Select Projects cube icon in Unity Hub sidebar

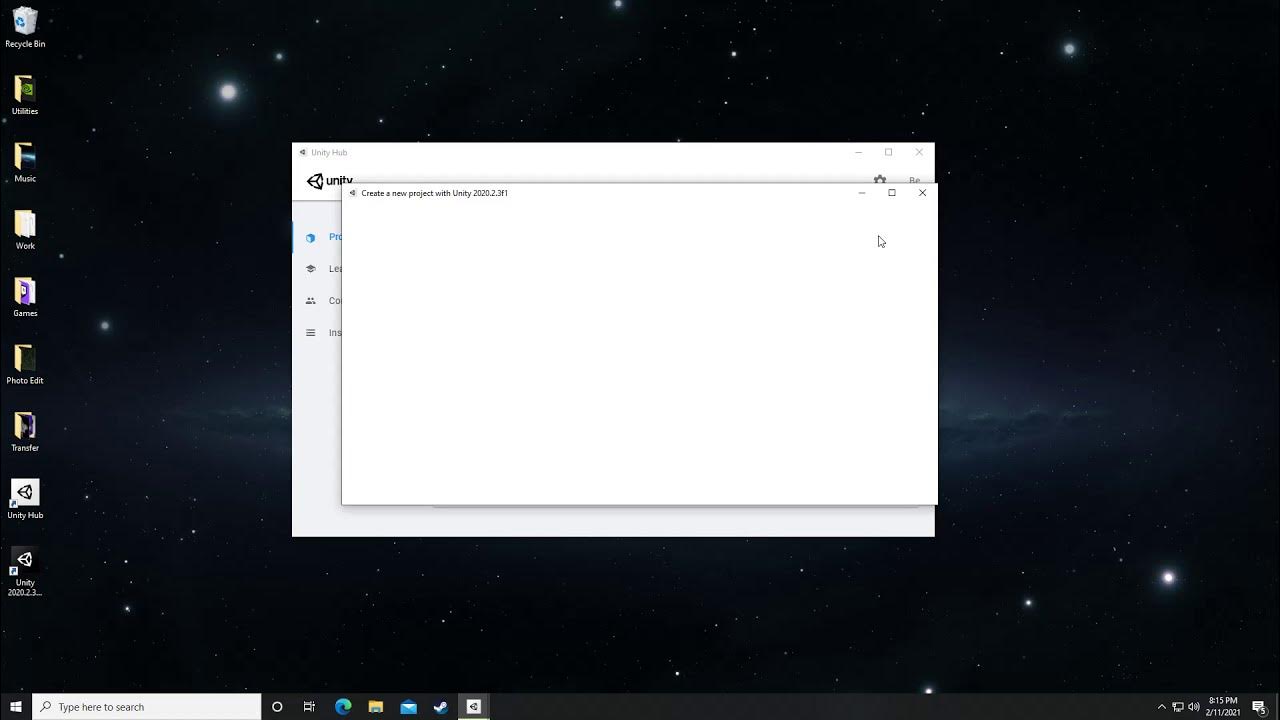tap(310, 237)
